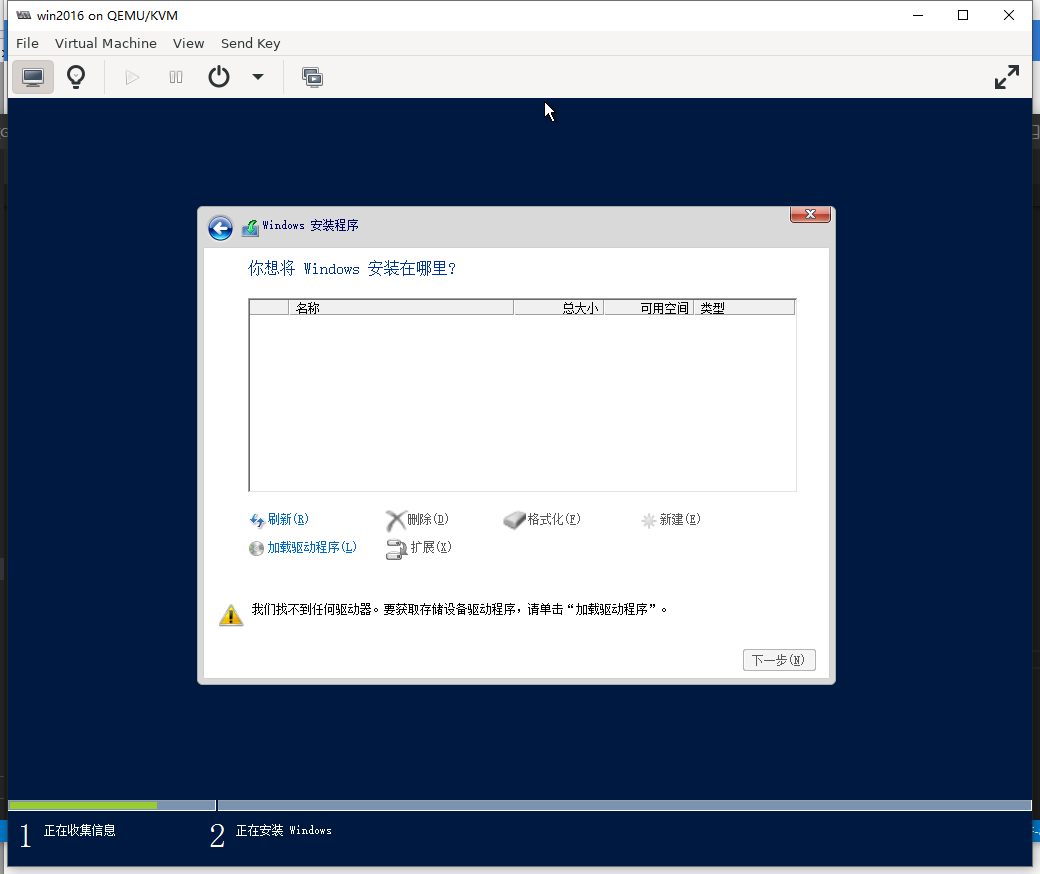Click the power shutdown icon

point(219,77)
